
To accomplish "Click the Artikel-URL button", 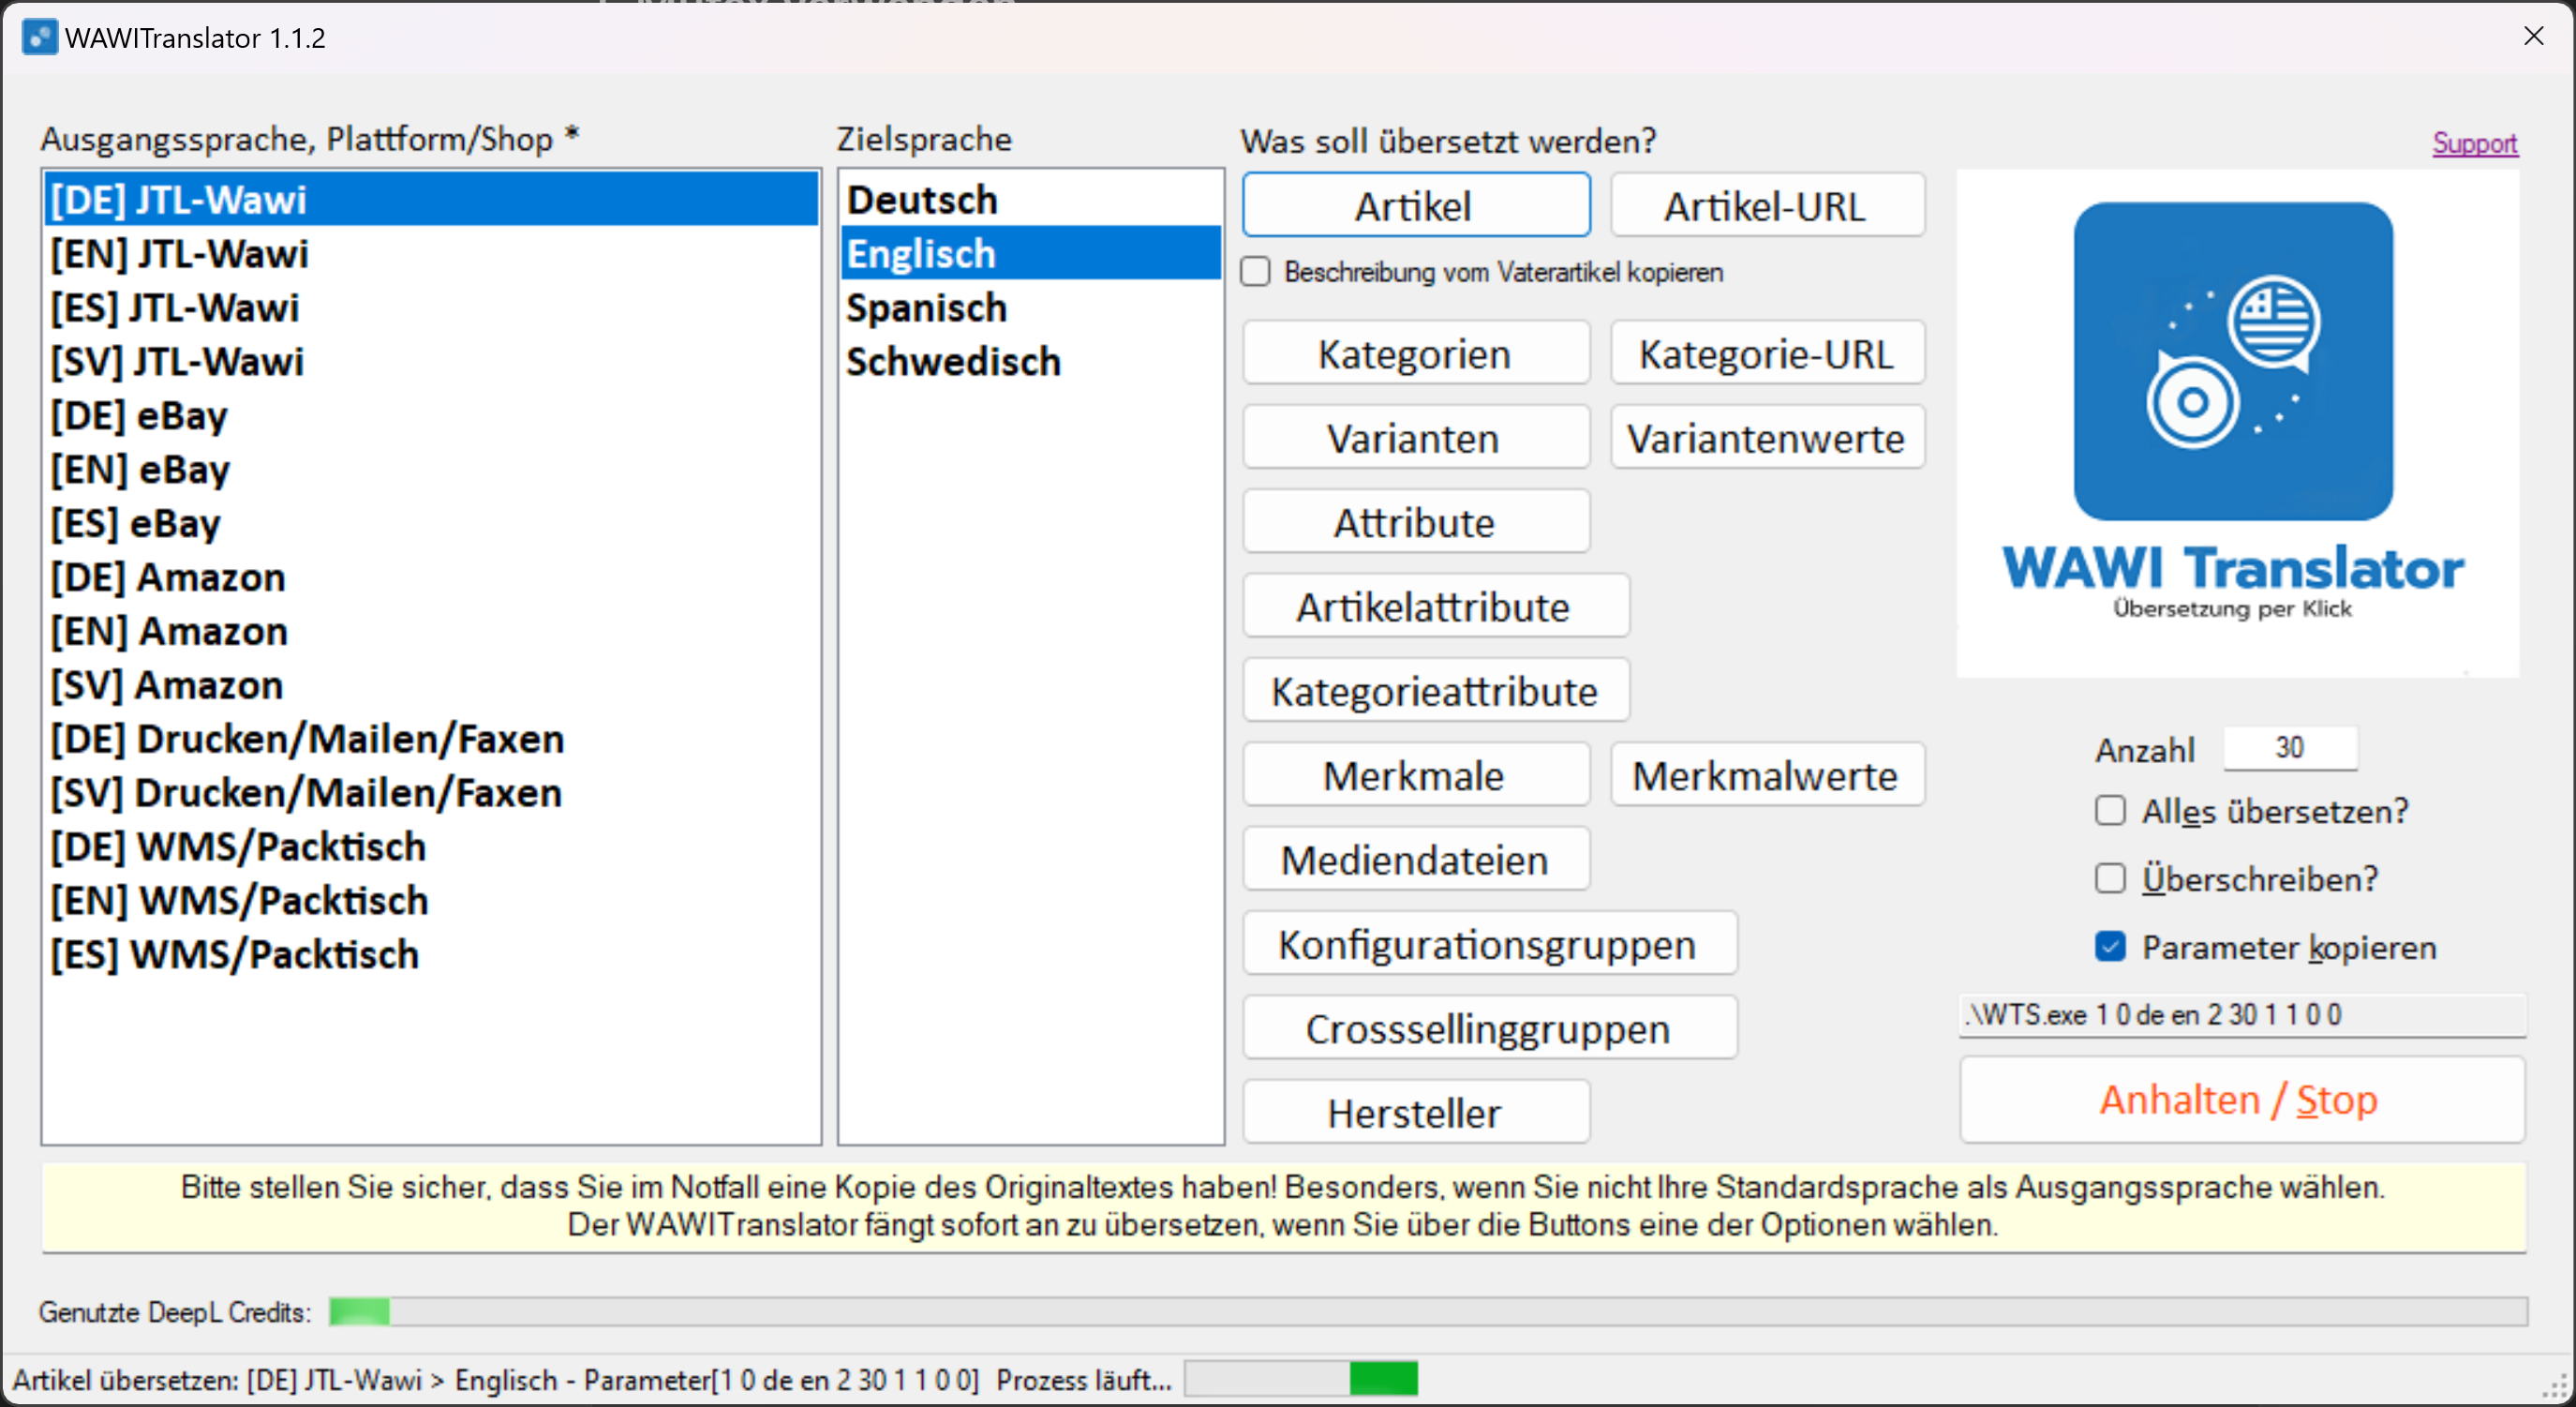I will (x=1767, y=206).
